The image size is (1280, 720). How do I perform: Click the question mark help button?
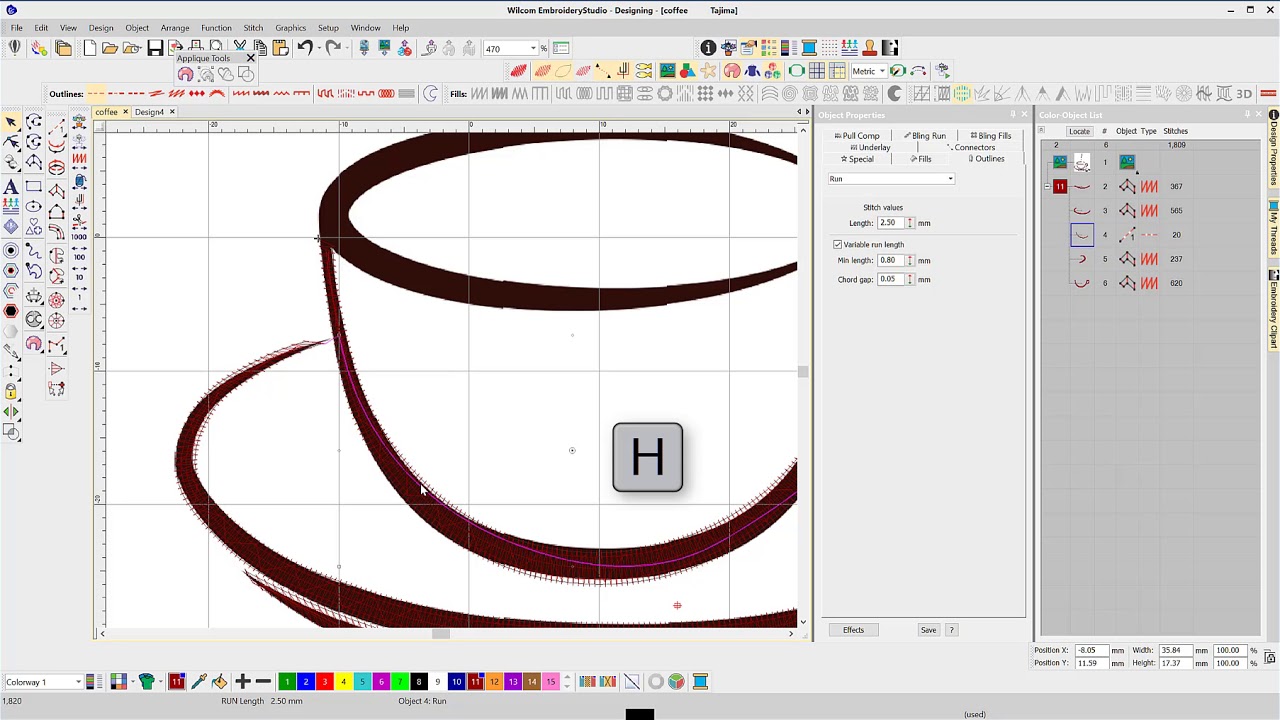[x=951, y=630]
